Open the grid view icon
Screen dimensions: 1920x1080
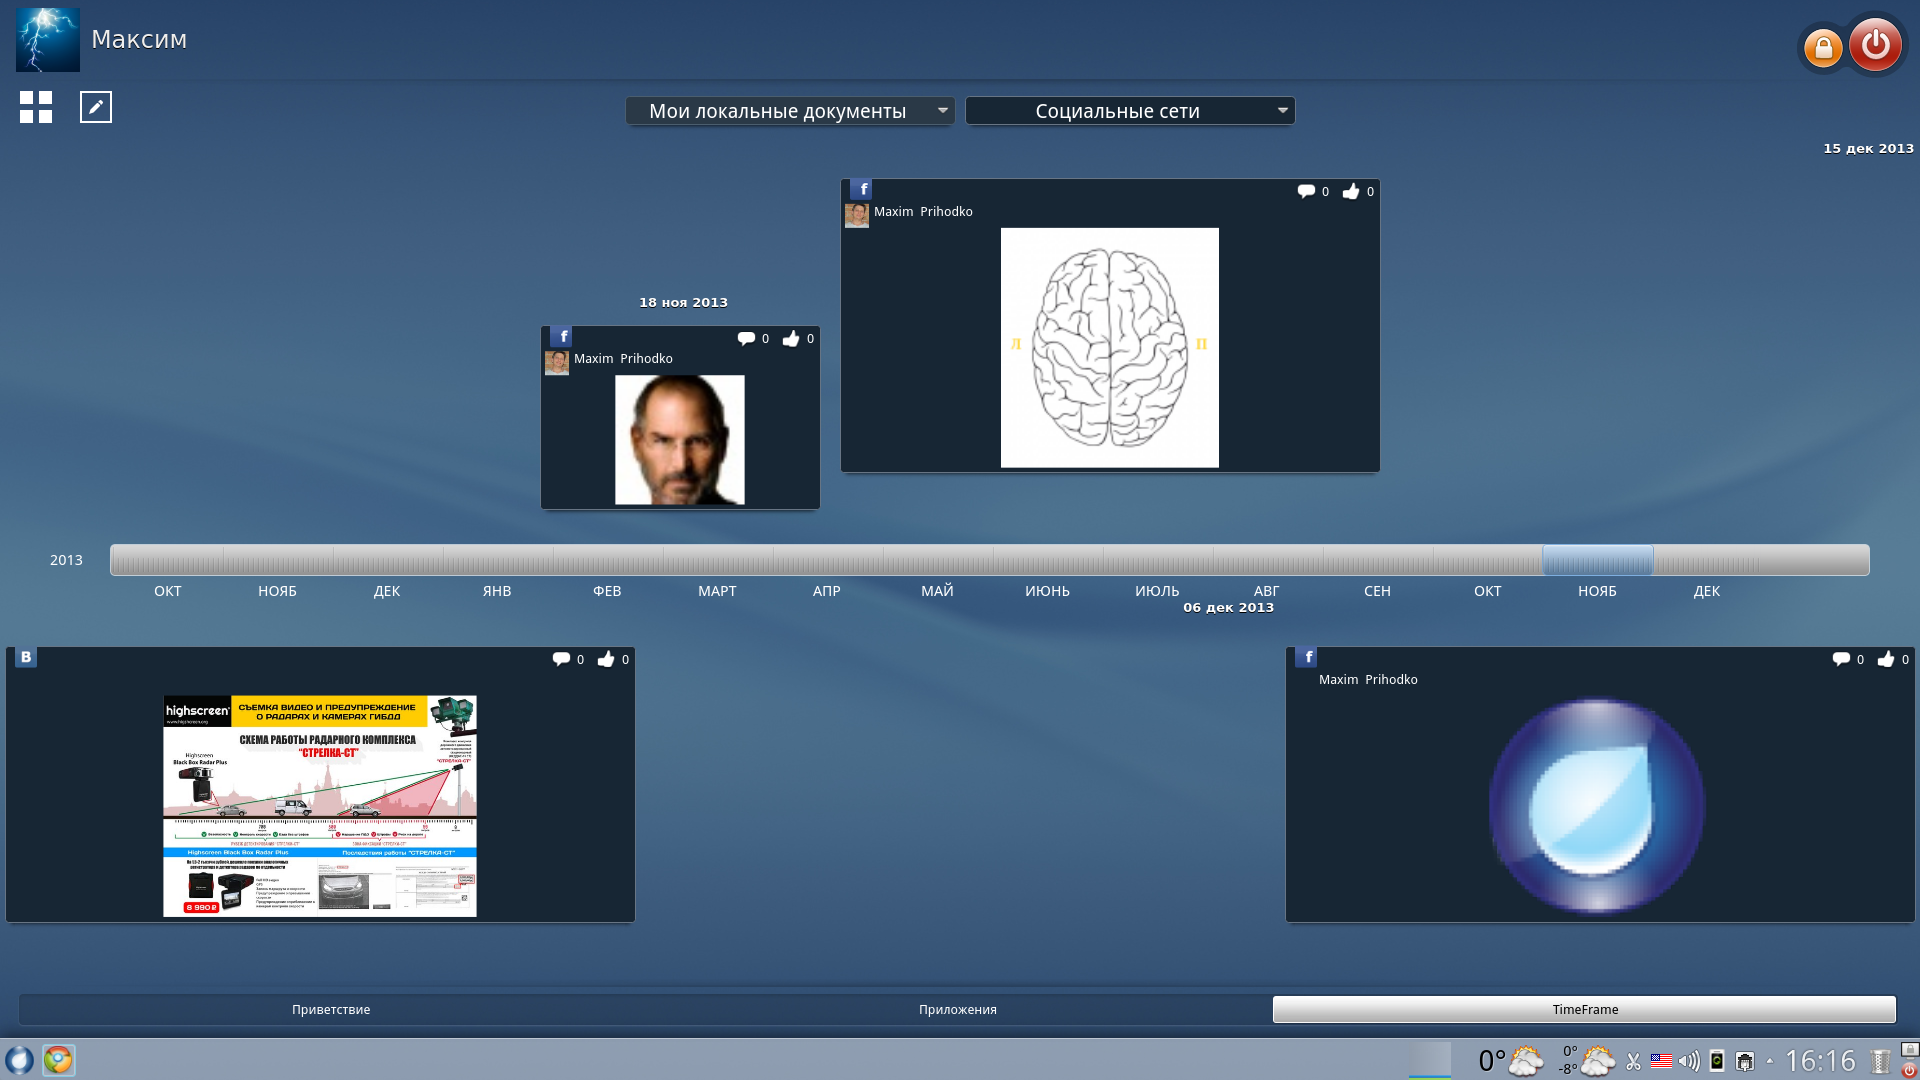click(x=36, y=107)
